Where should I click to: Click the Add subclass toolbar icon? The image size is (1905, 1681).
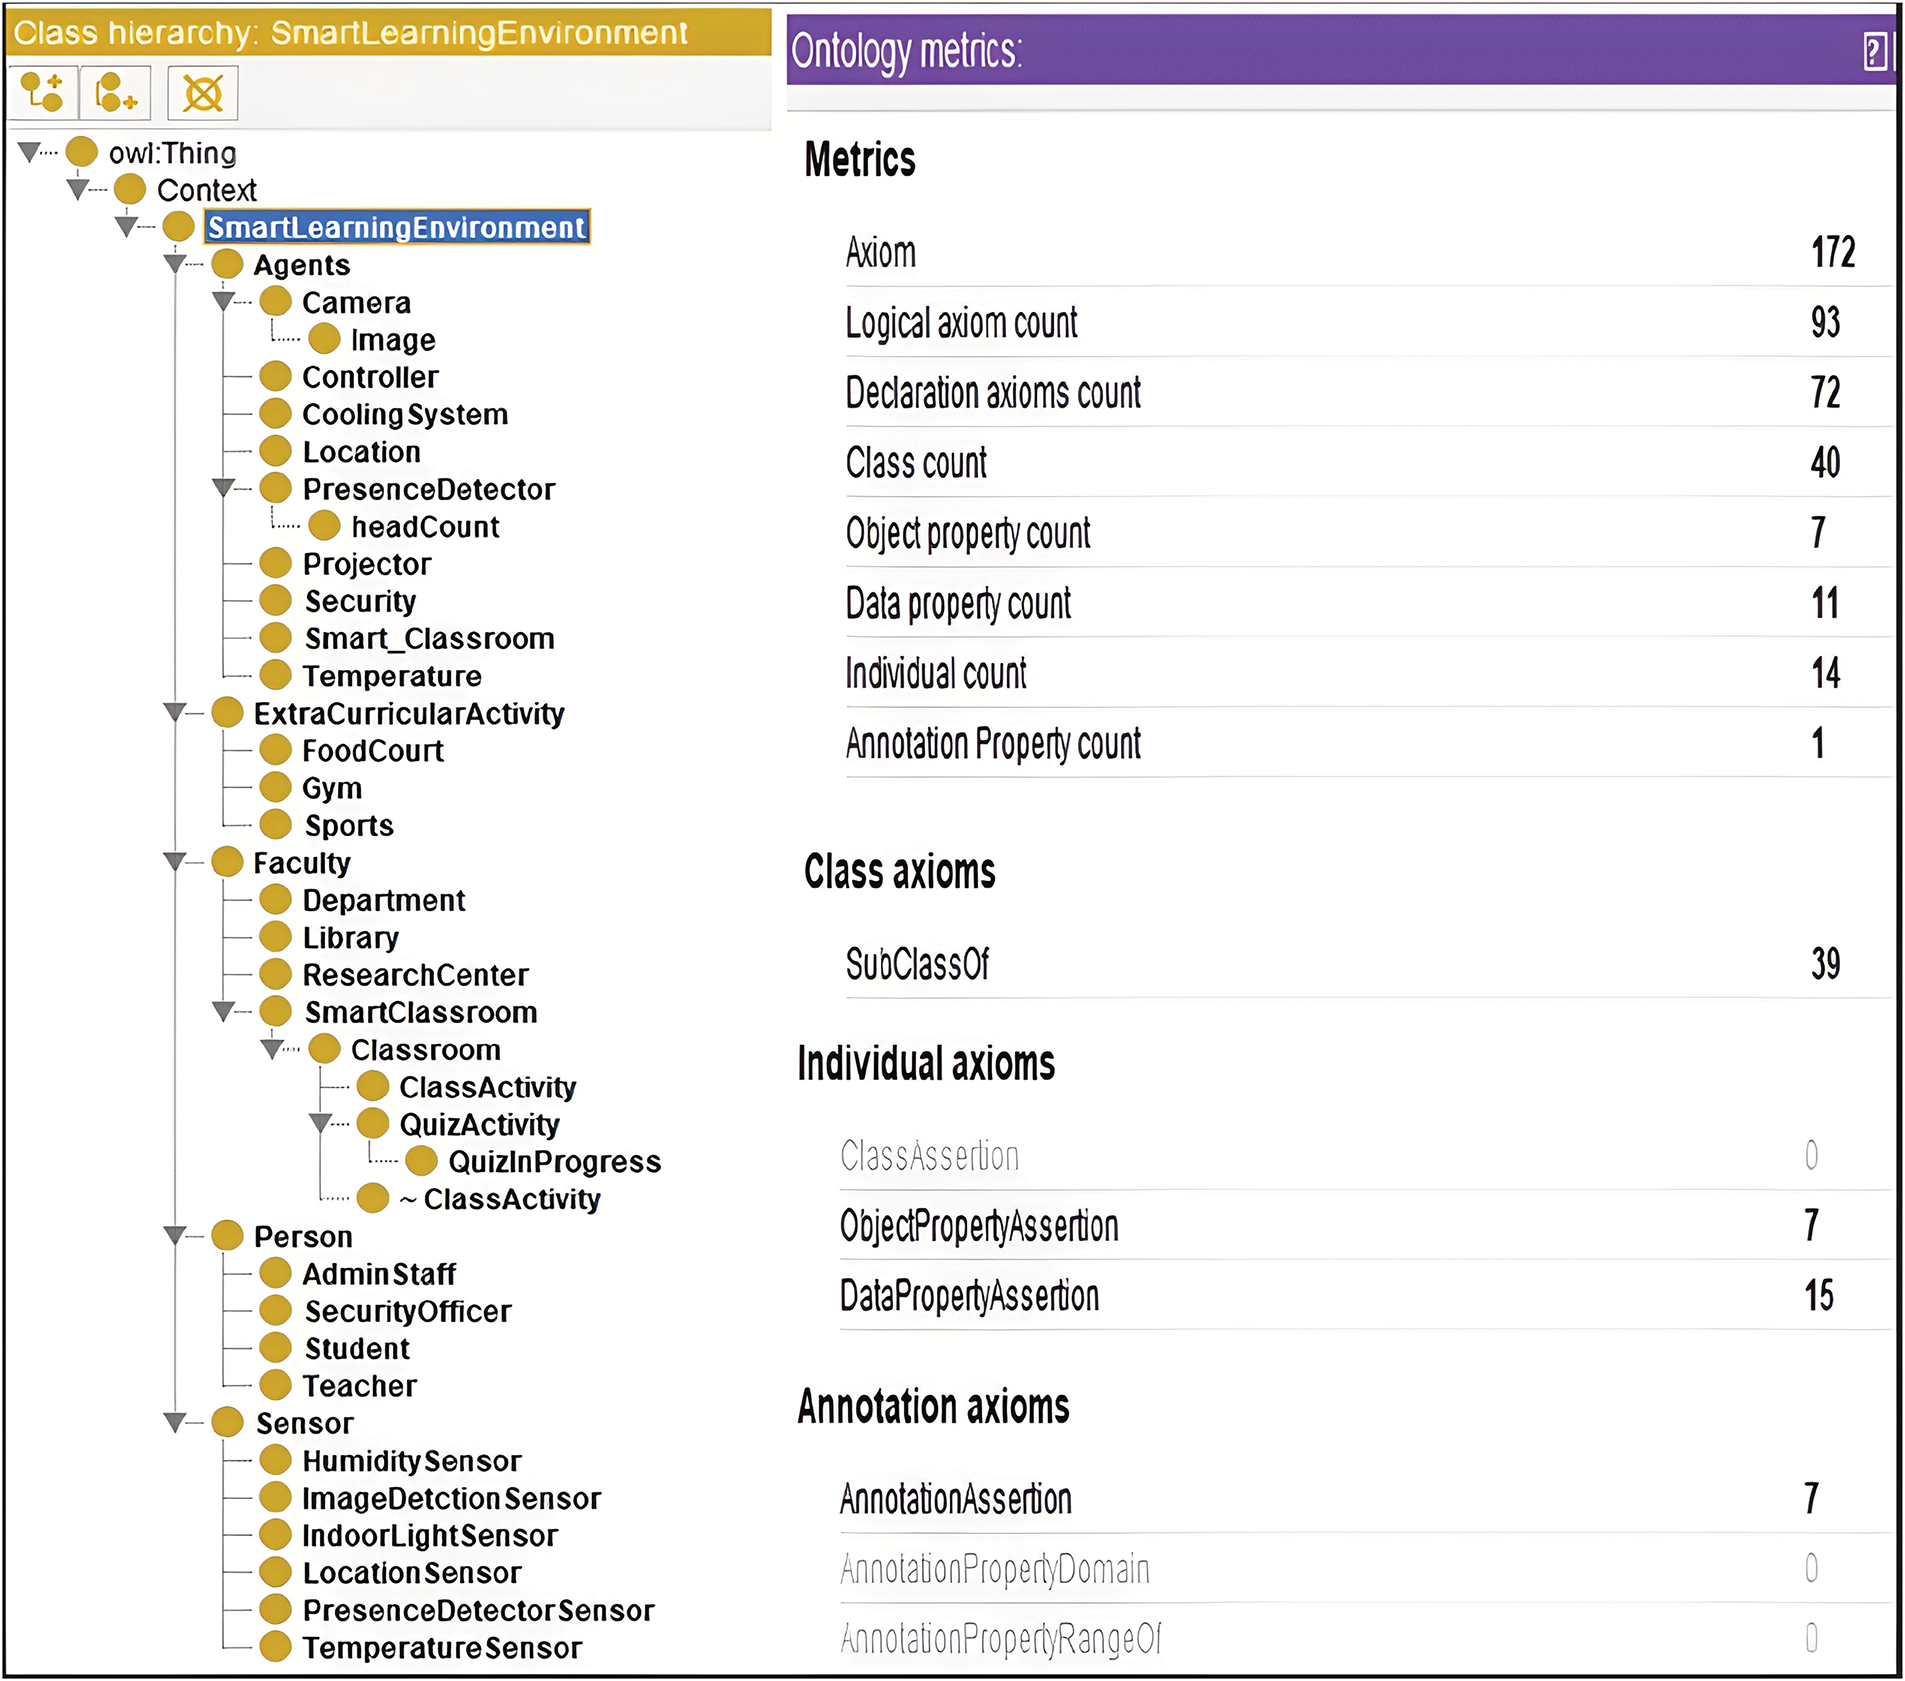click(42, 93)
